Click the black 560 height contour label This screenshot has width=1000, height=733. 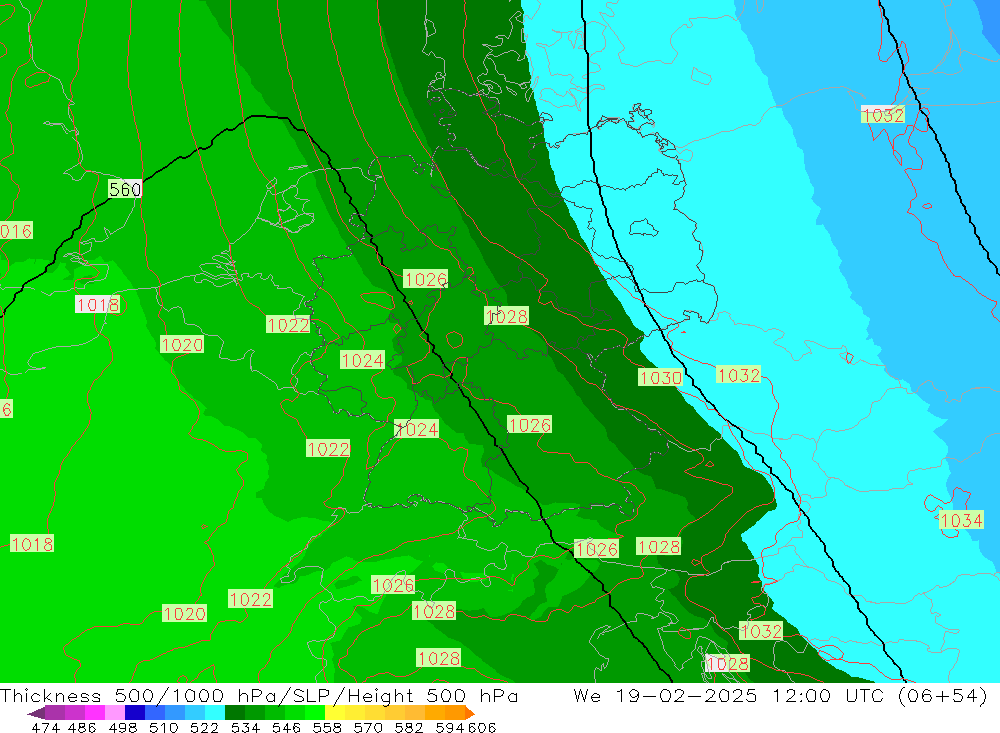point(125,189)
